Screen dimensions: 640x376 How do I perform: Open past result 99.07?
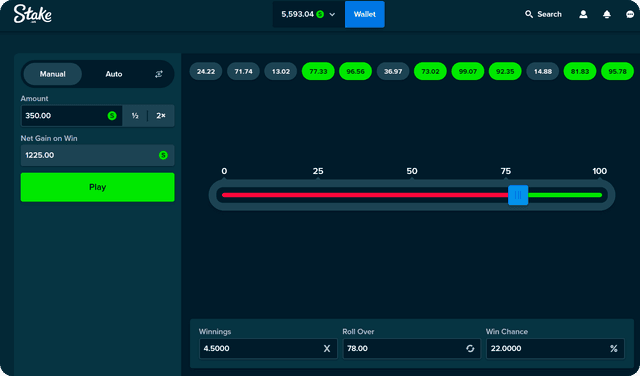click(468, 71)
